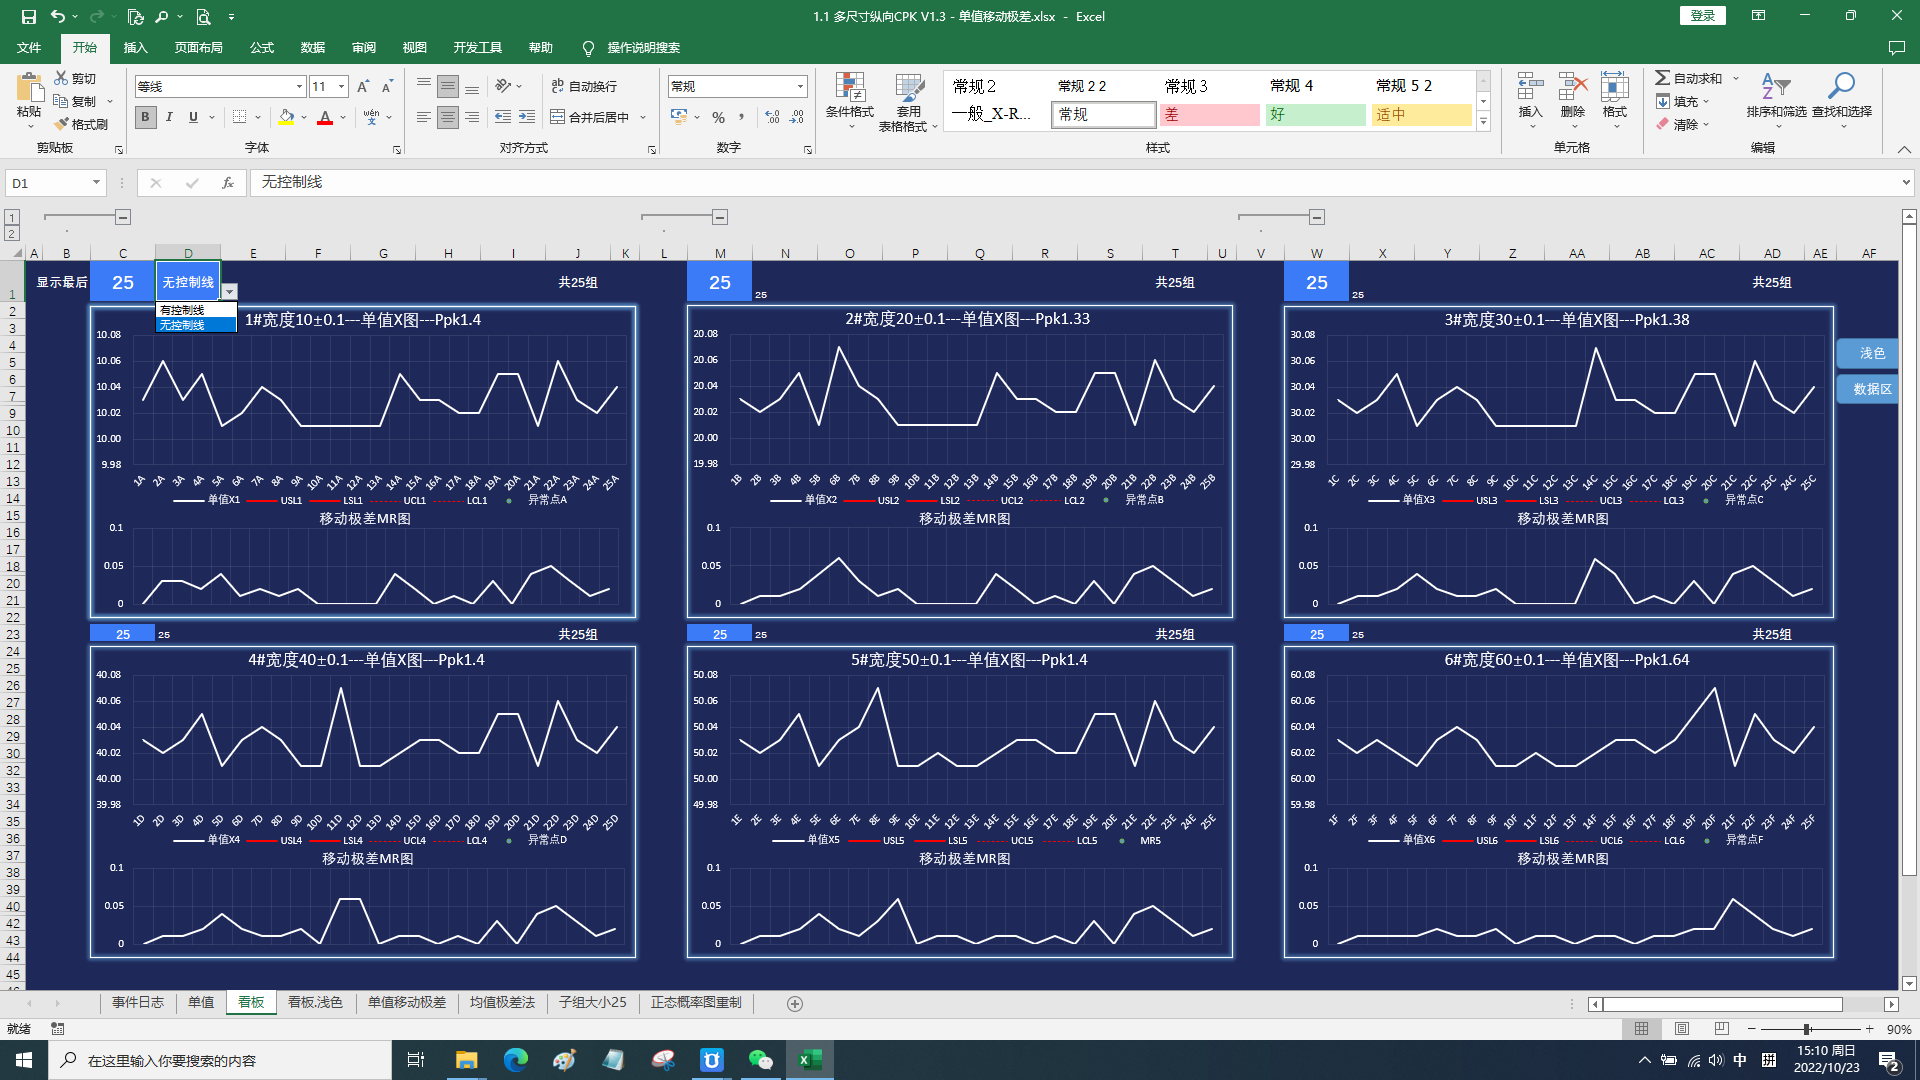Screen dimensions: 1920x1080
Task: Click the percent style icon
Action: coord(718,117)
